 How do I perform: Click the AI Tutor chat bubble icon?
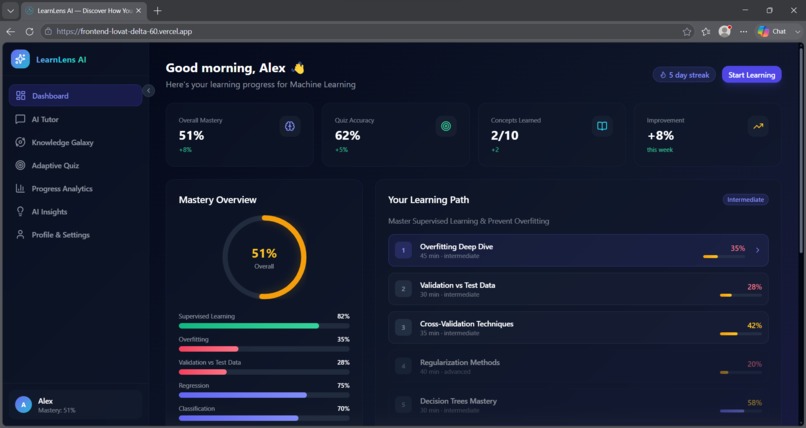(20, 119)
